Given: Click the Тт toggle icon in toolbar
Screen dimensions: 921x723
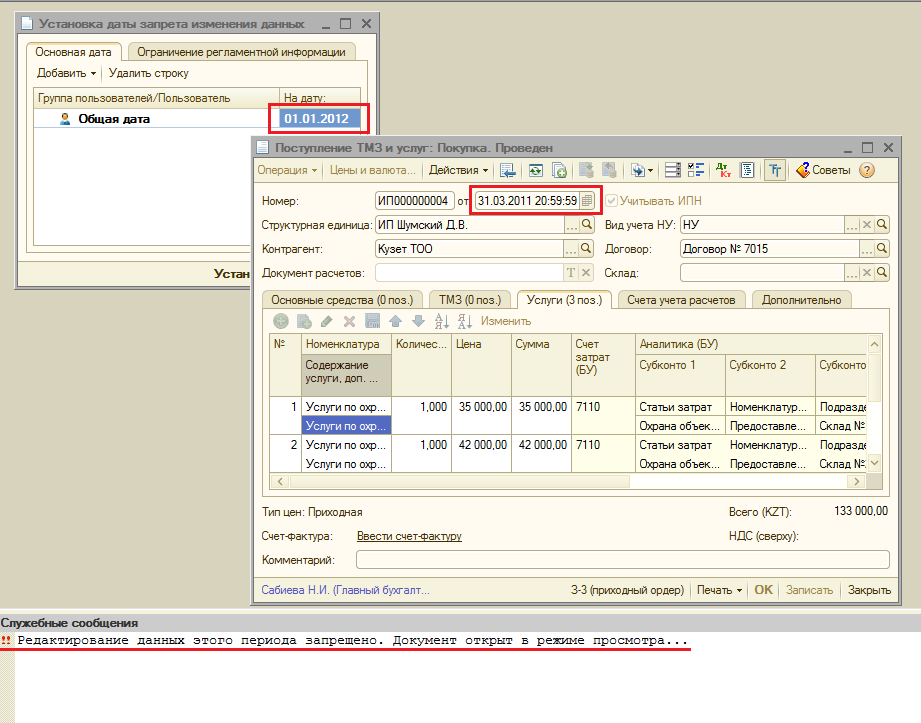Looking at the screenshot, I should click(774, 170).
